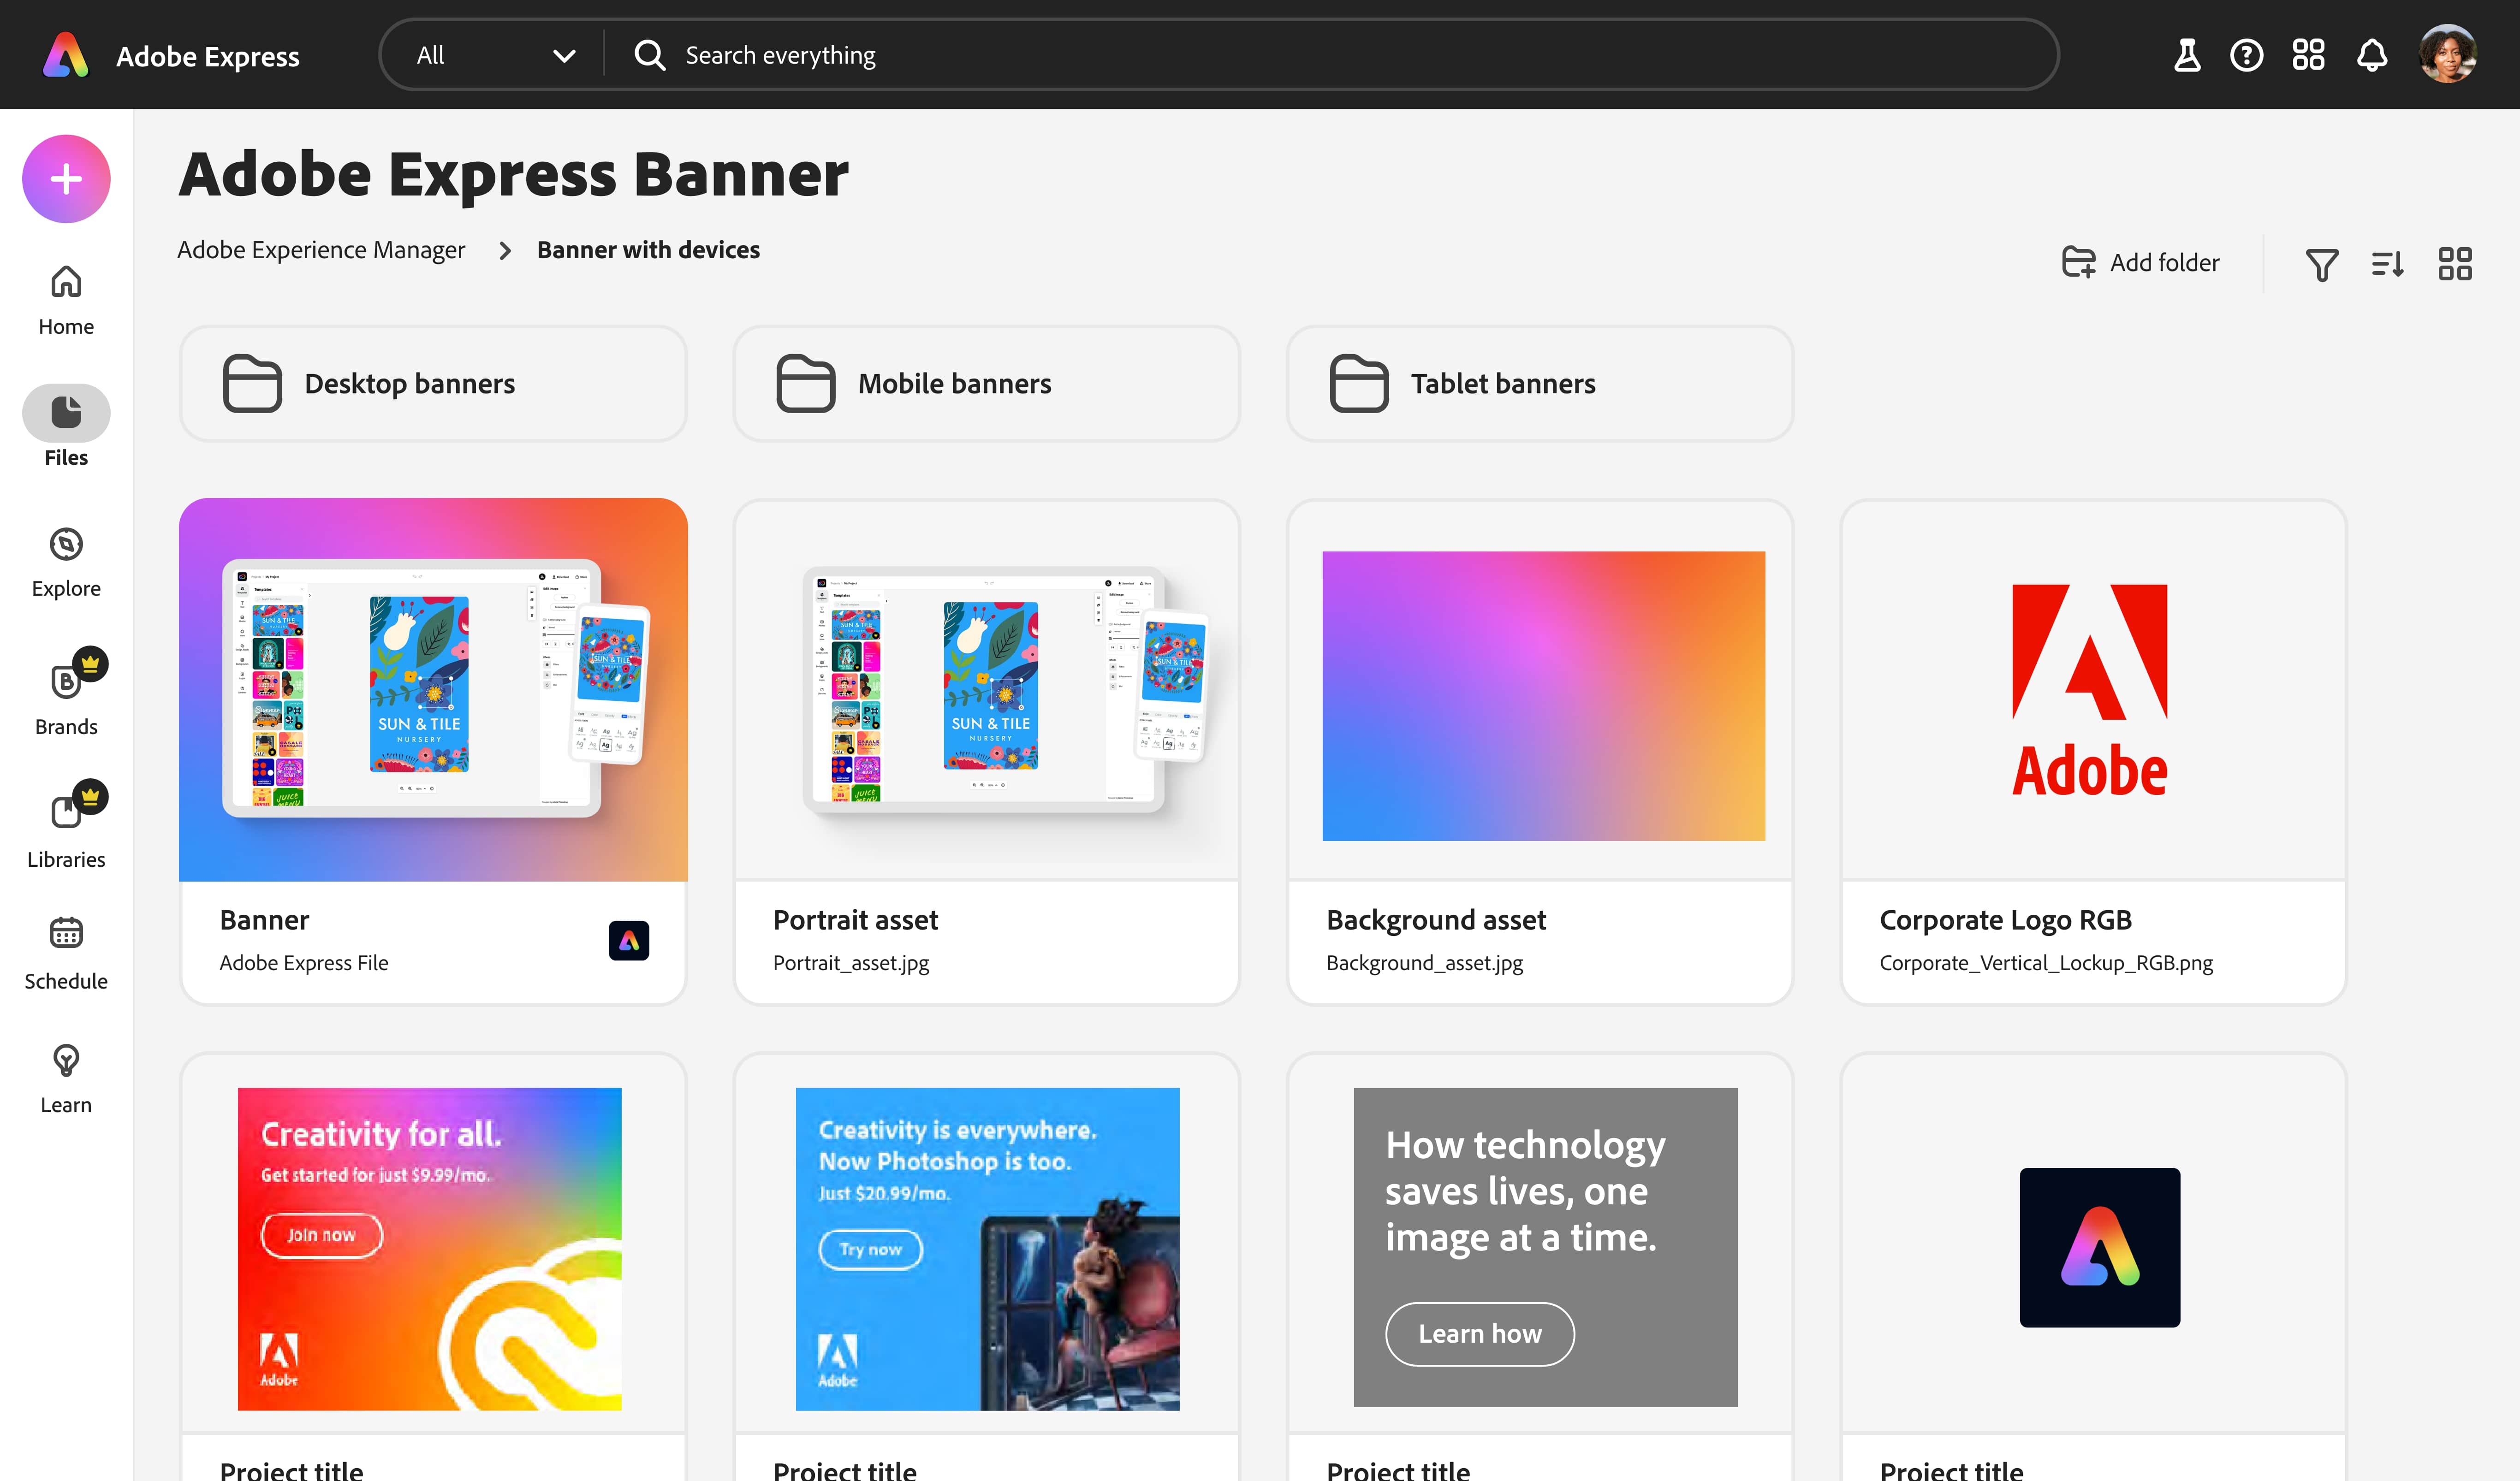This screenshot has height=1481, width=2520.
Task: Click the filter funnel icon
Action: (2321, 264)
